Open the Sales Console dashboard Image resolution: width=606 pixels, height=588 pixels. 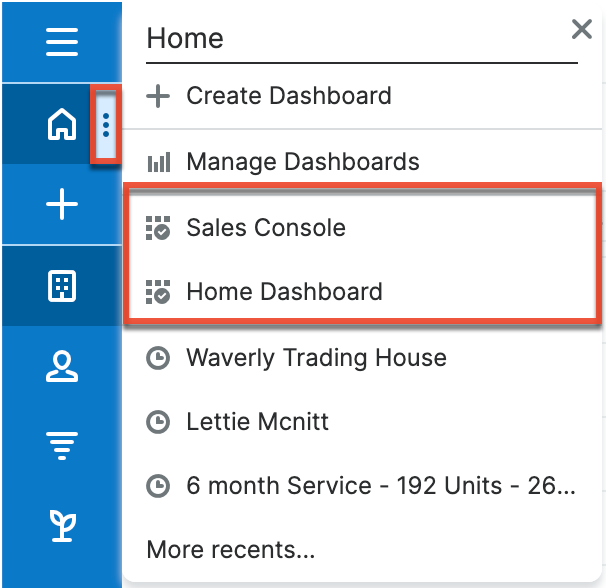pos(265,228)
